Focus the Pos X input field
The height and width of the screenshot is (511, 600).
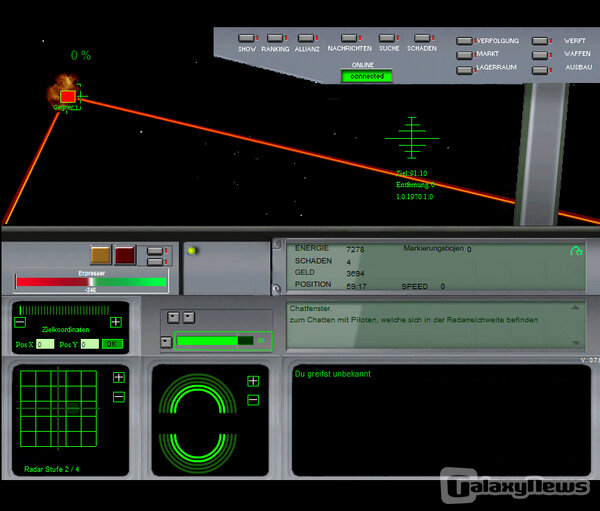pyautogui.click(x=45, y=344)
